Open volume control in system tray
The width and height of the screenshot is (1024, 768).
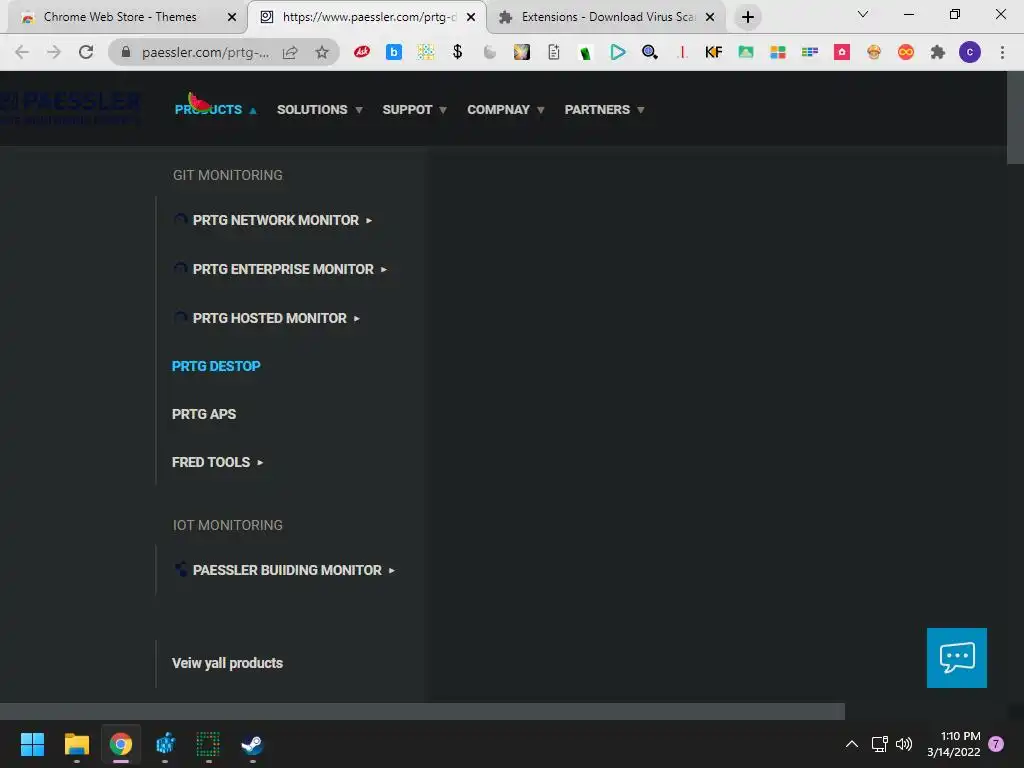904,744
